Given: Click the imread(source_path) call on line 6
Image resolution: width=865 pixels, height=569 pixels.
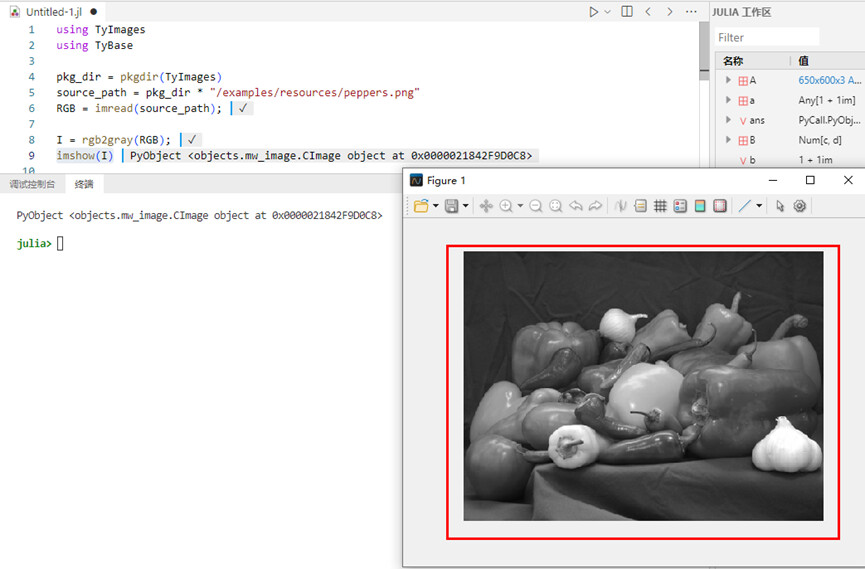Looking at the screenshot, I should coord(154,108).
